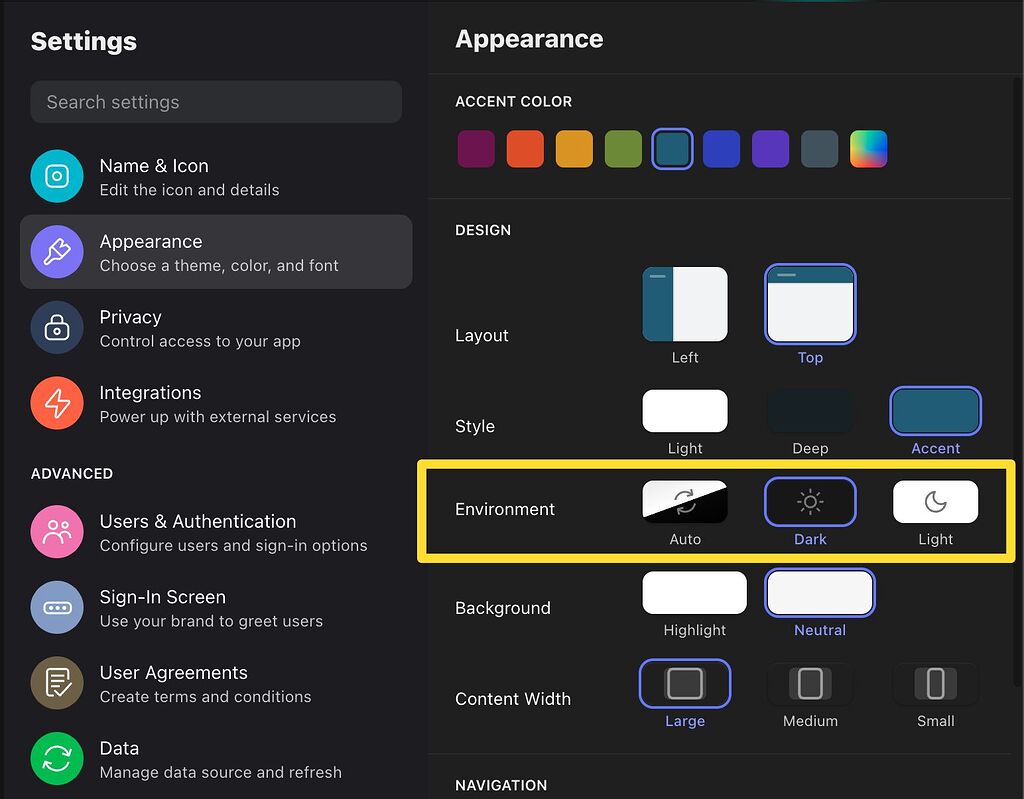Image resolution: width=1024 pixels, height=799 pixels.
Task: Select the Left layout option
Action: 685,304
